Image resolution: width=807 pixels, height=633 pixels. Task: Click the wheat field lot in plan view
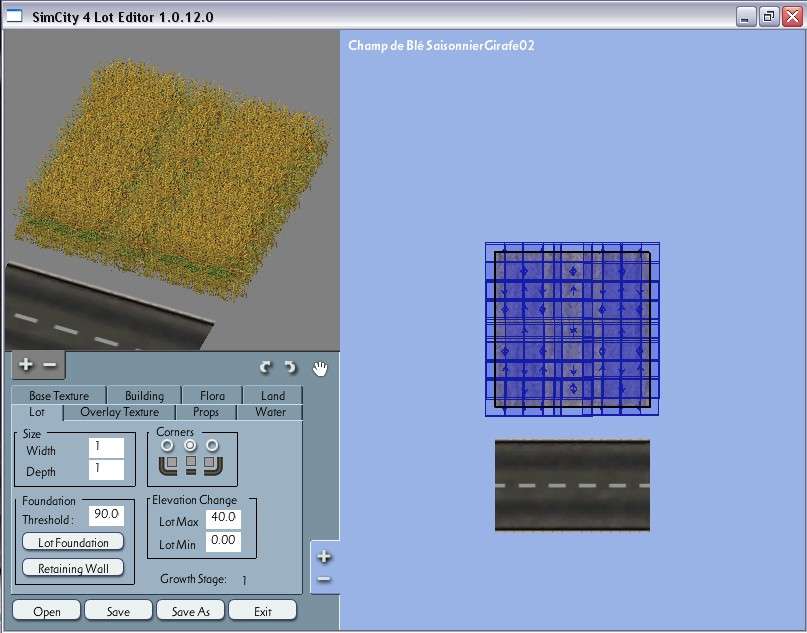tap(572, 329)
